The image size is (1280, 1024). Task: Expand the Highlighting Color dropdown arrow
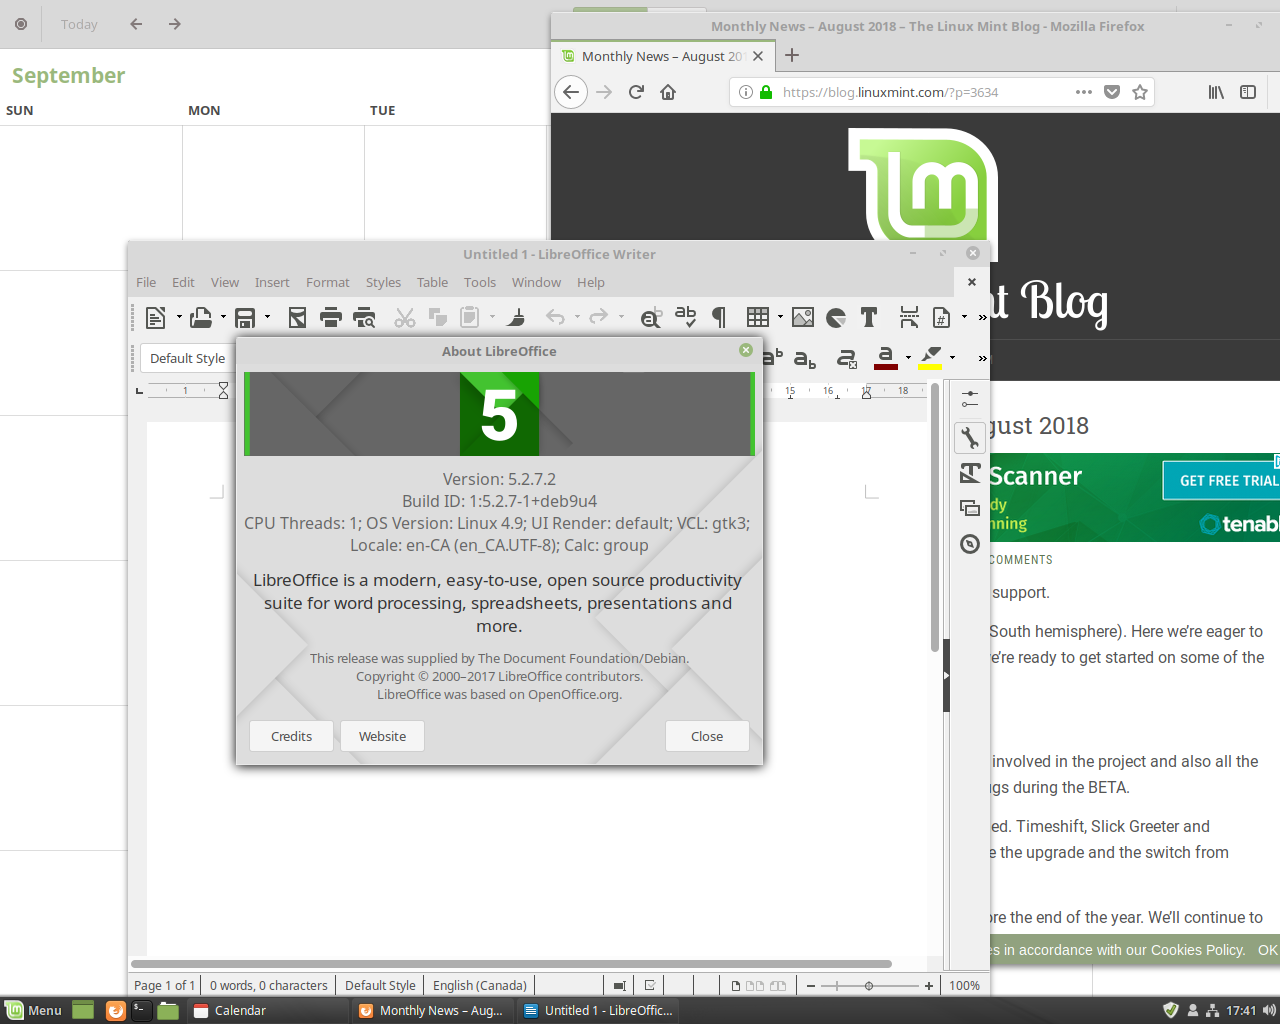[952, 358]
